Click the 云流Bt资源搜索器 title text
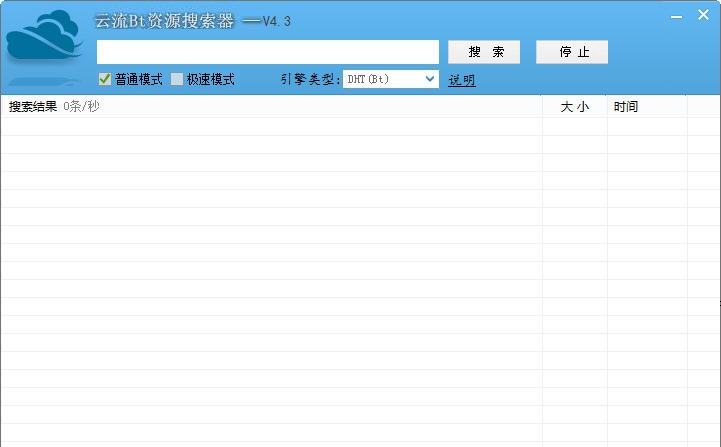 click(165, 21)
